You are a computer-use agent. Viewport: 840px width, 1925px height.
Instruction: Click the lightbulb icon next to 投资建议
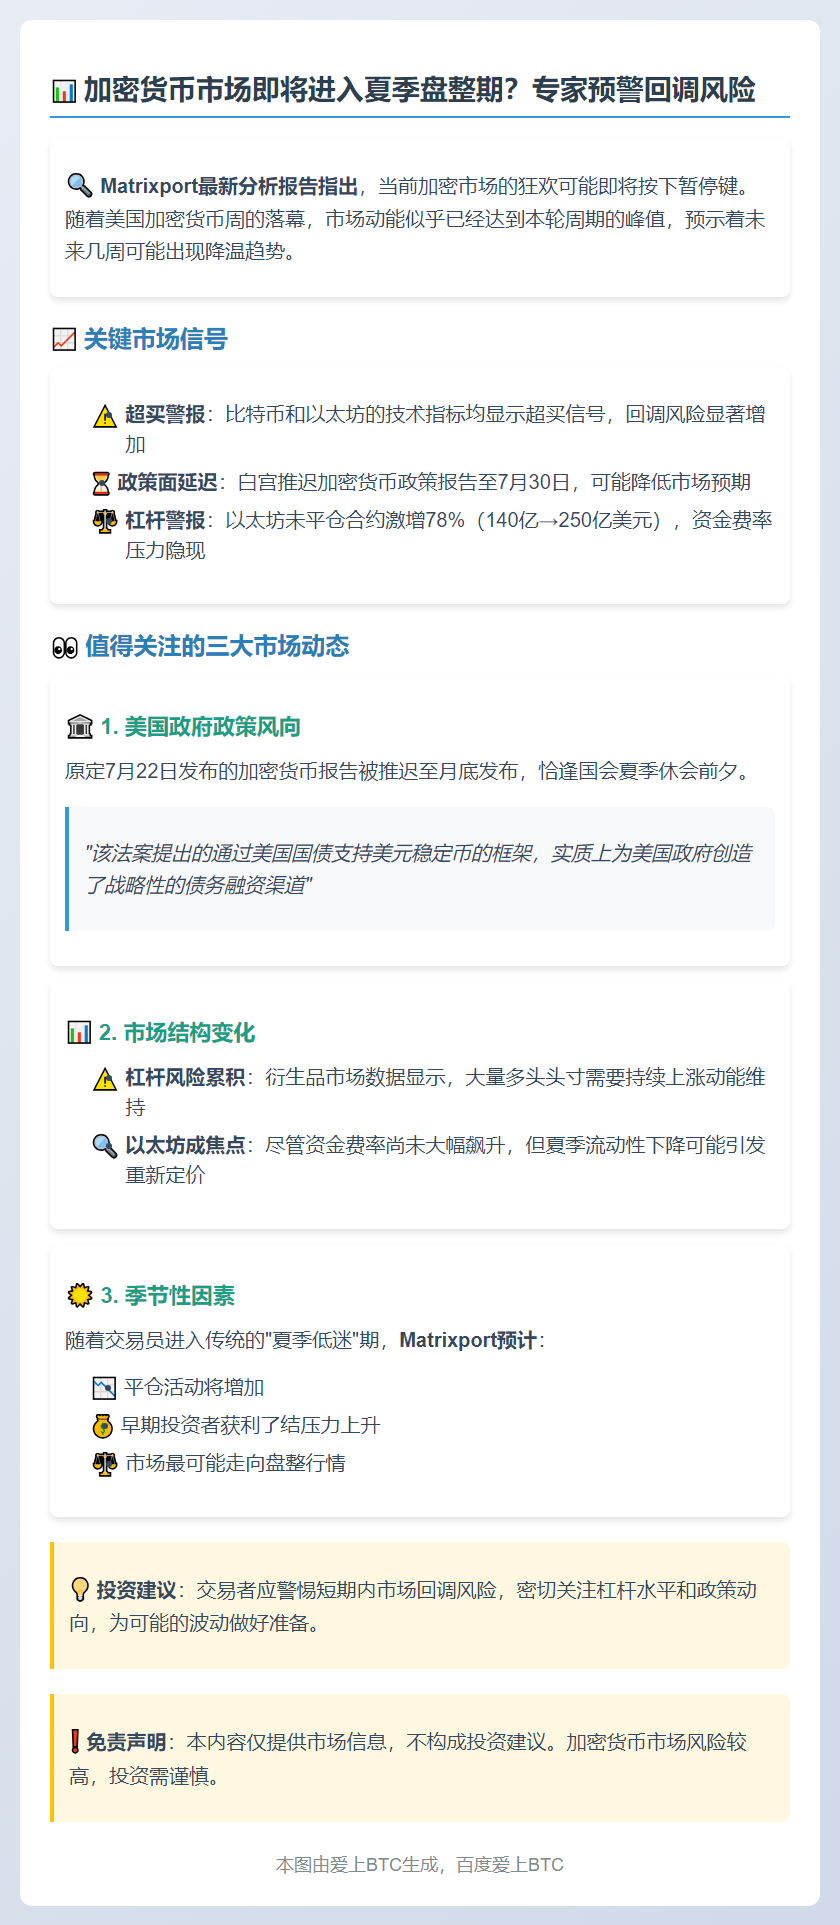click(x=80, y=1590)
